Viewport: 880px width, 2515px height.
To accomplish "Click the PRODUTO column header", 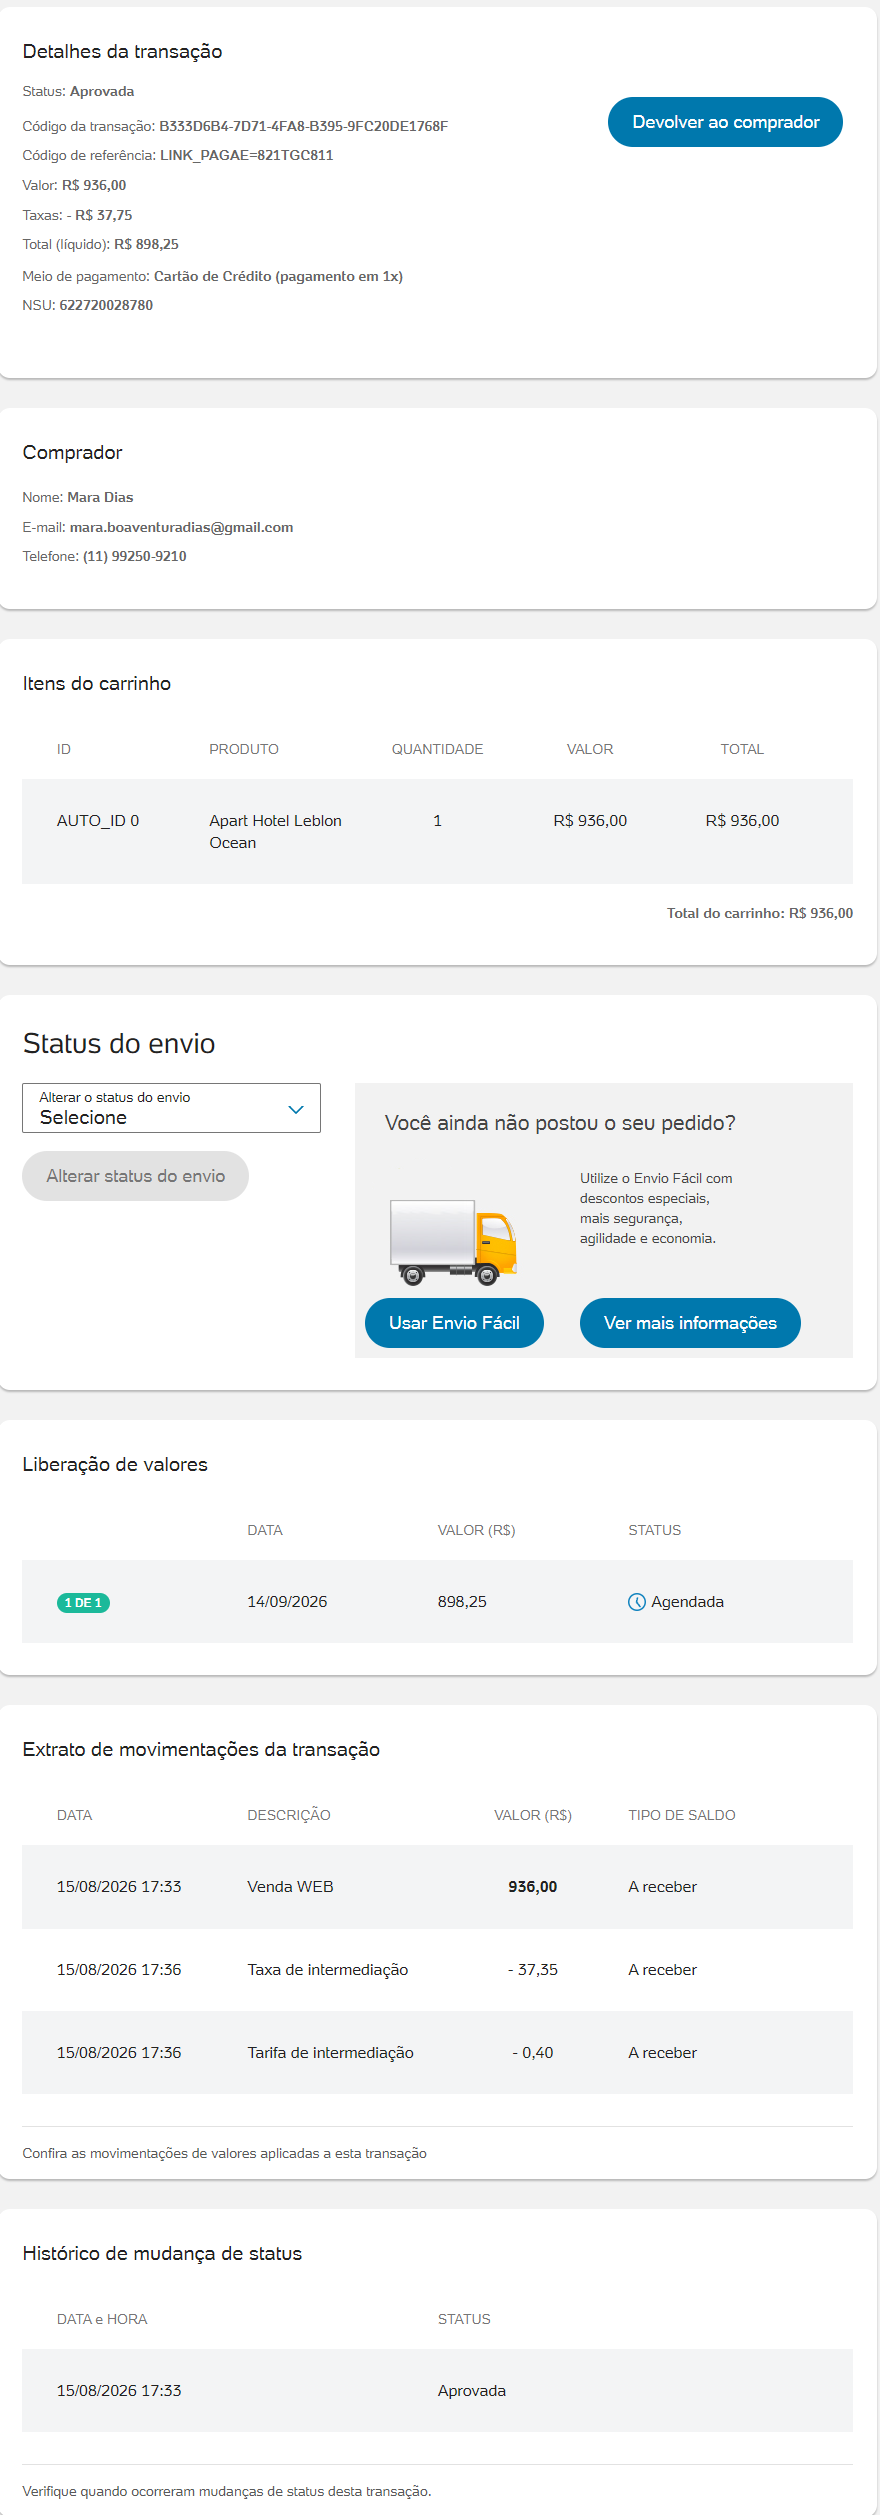I will (244, 749).
